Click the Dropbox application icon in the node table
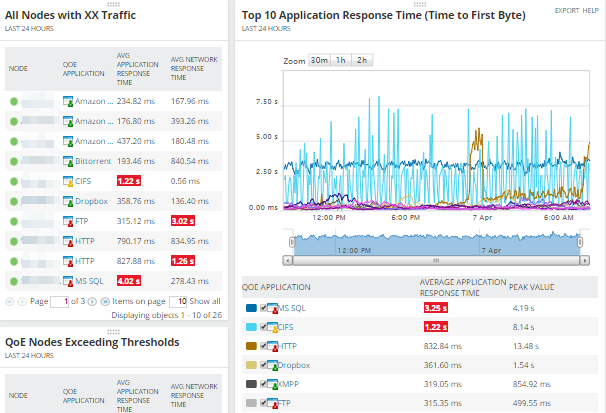Viewport: 606px width, 413px height. [68, 201]
